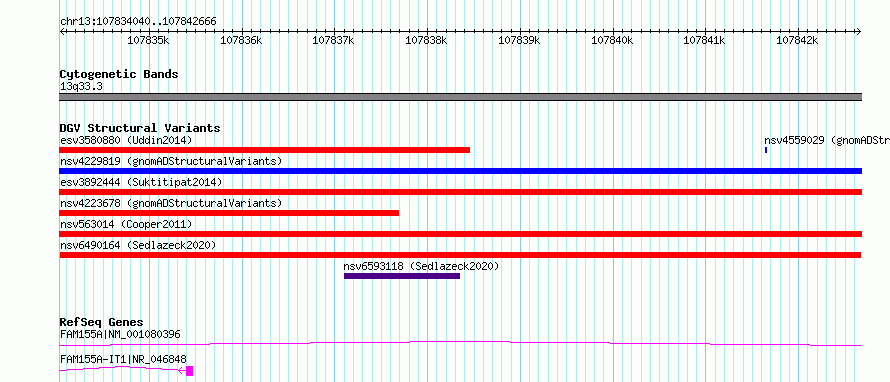Select the red nsv6490164 variant bar
The image size is (890, 382).
460,255
